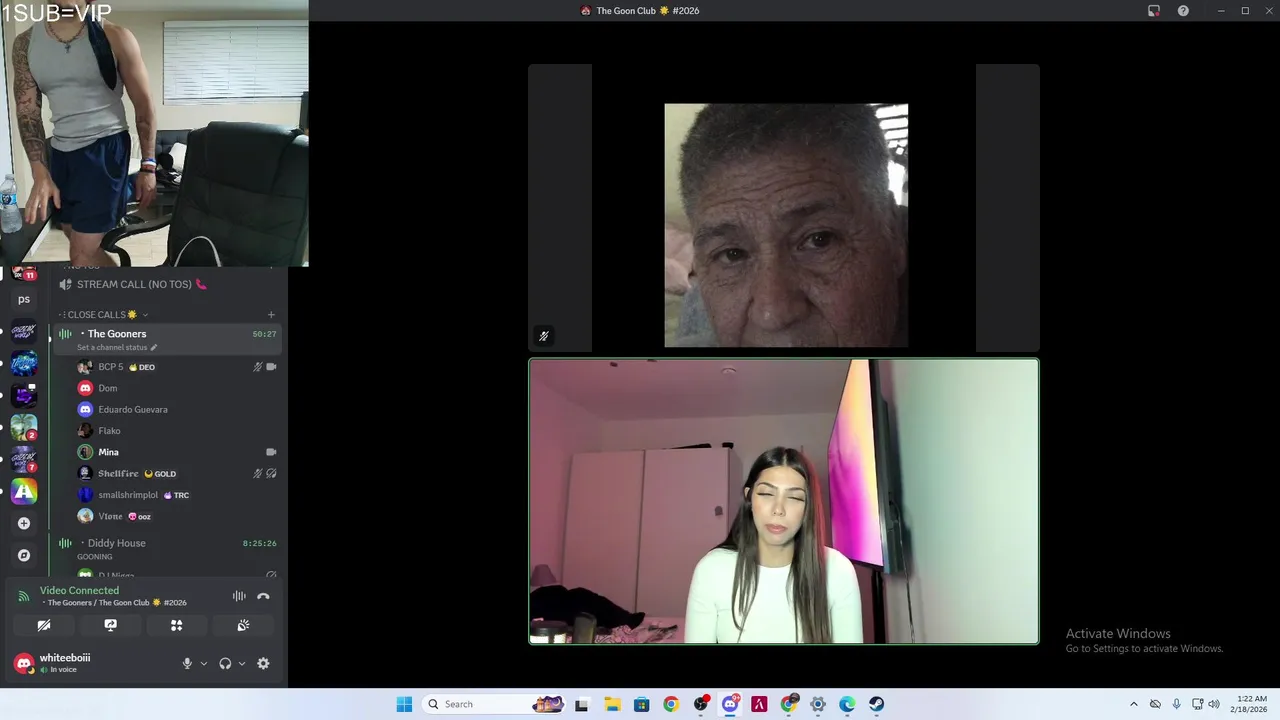Turn on camera in voice panel
Image resolution: width=1280 pixels, height=720 pixels.
click(44, 625)
